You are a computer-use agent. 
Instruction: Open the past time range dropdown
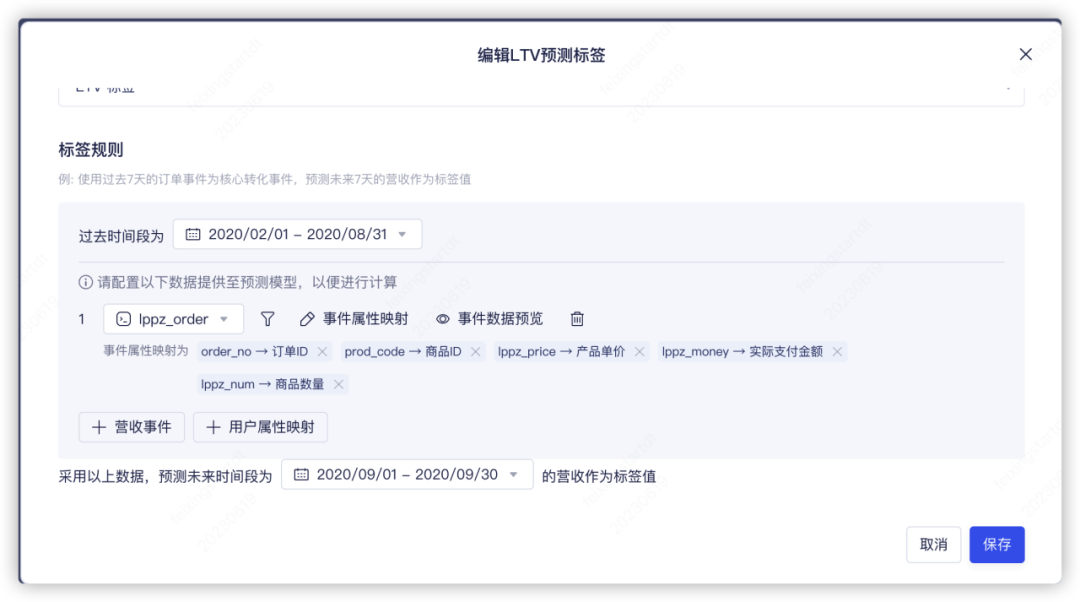[402, 234]
